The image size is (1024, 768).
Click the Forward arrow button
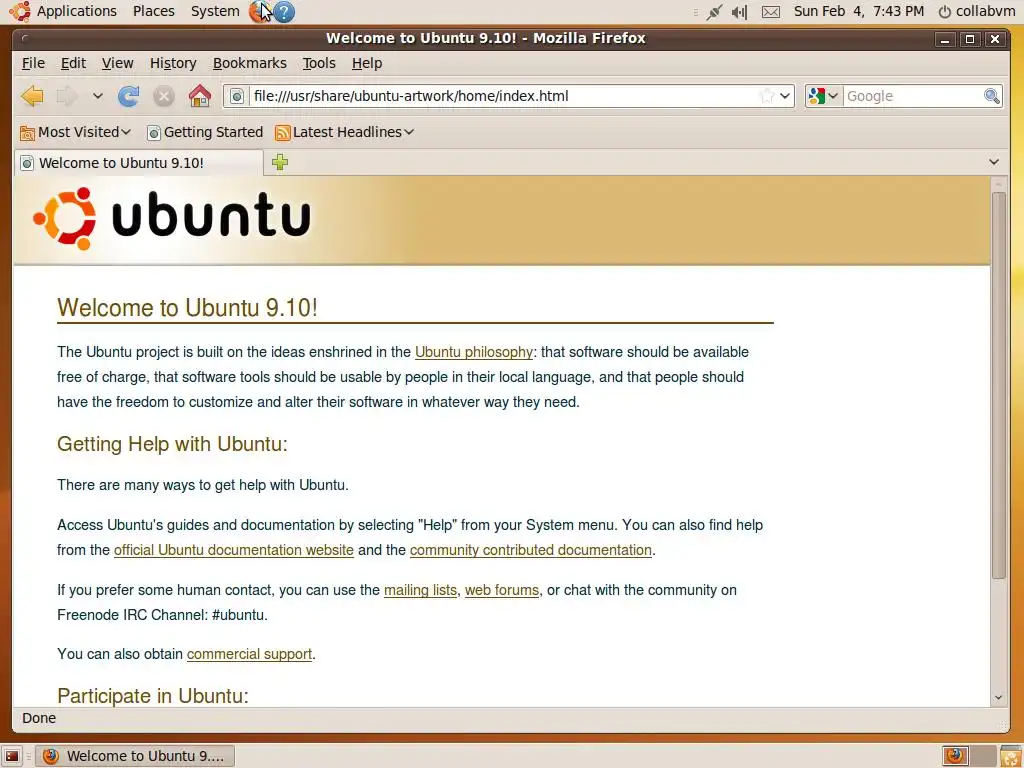point(67,96)
